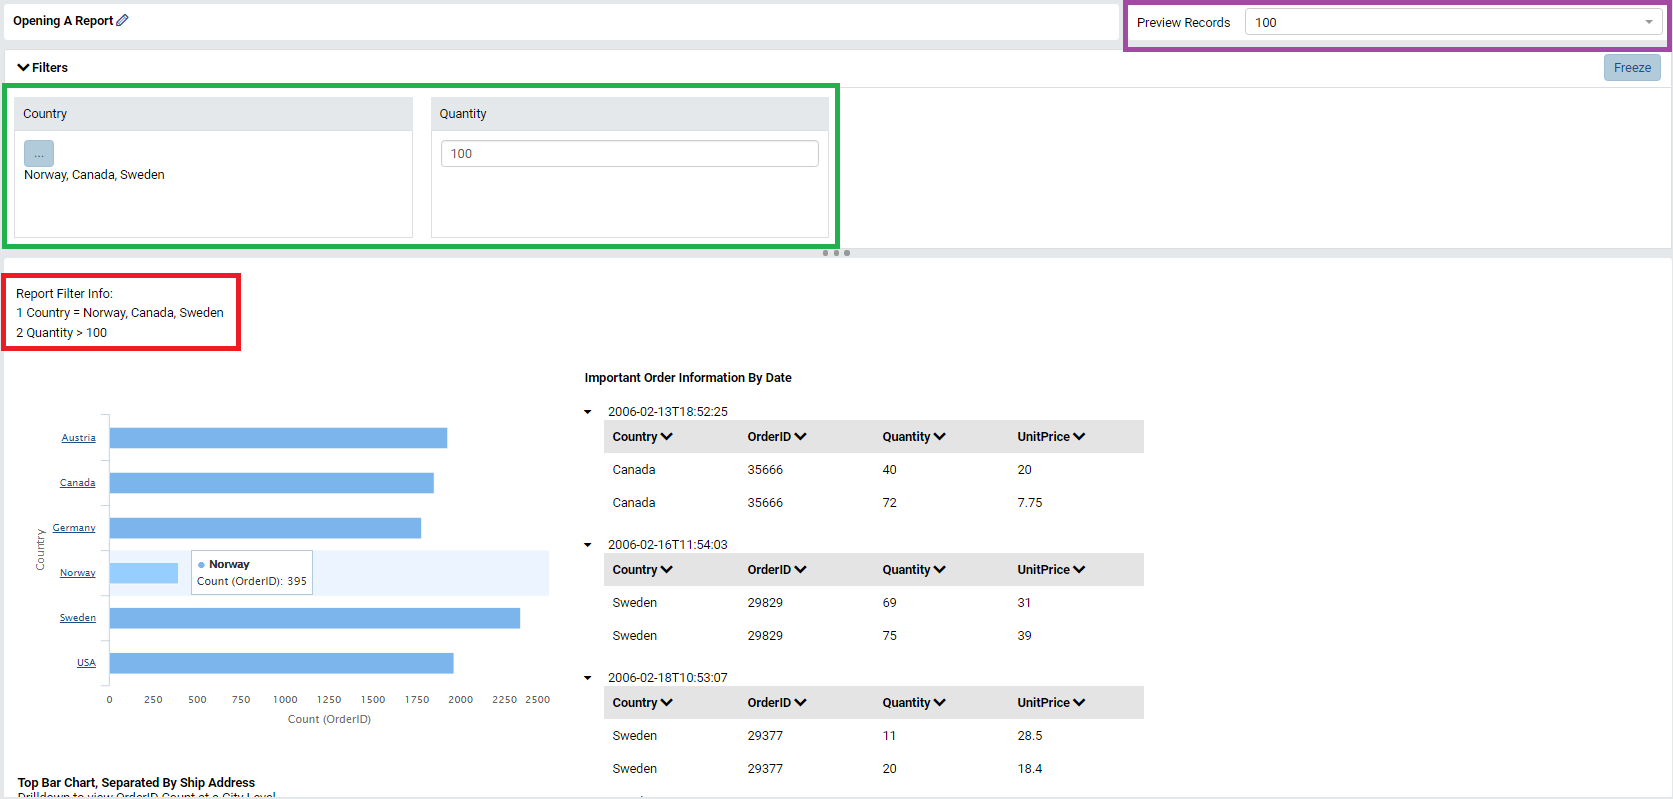
Task: Collapse the Filters section chevron
Action: [23, 68]
